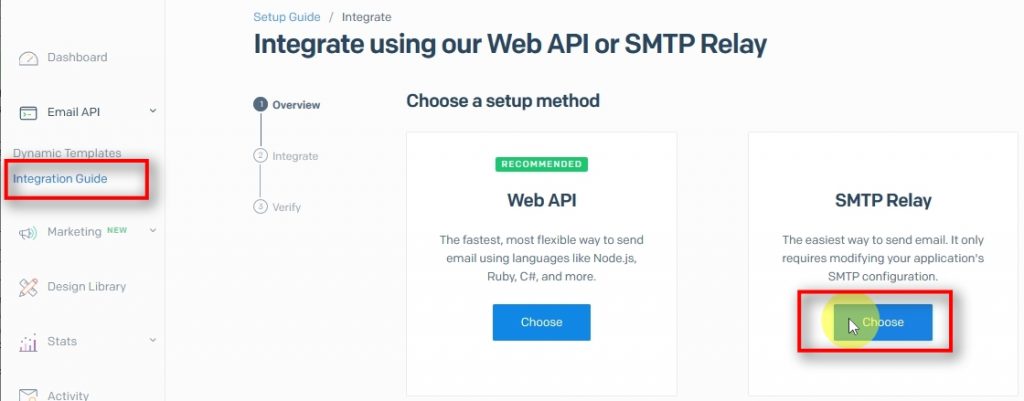Go to step 1 Overview
This screenshot has height=401, width=1024.
(295, 104)
